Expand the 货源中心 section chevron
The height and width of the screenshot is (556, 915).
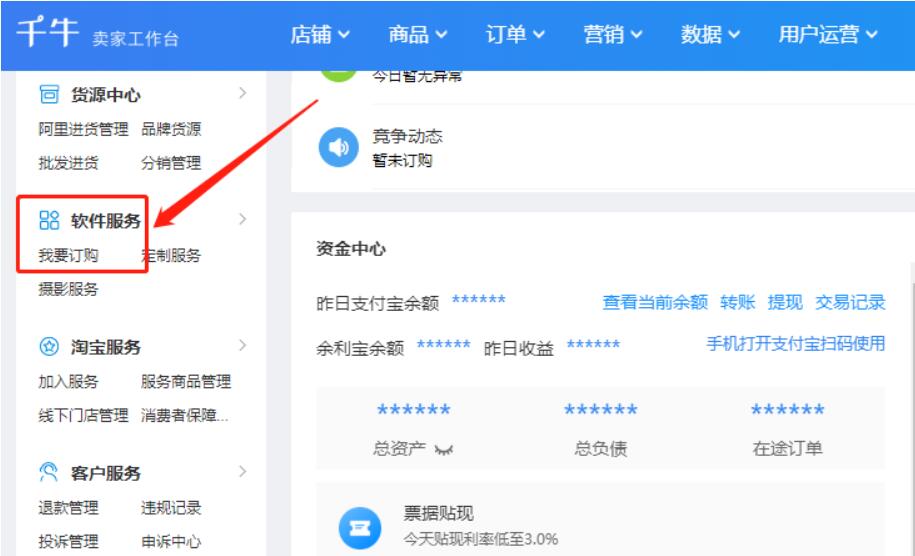[x=243, y=93]
